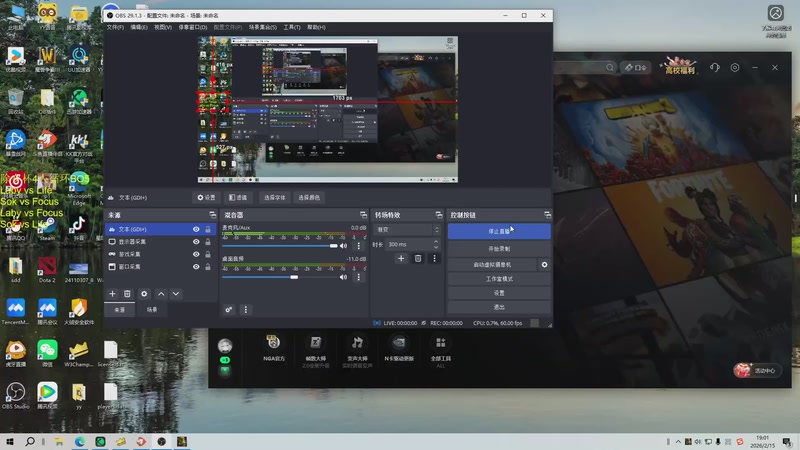Viewport: 800px width, 450px height.
Task: Click the 退出 button
Action: click(499, 307)
